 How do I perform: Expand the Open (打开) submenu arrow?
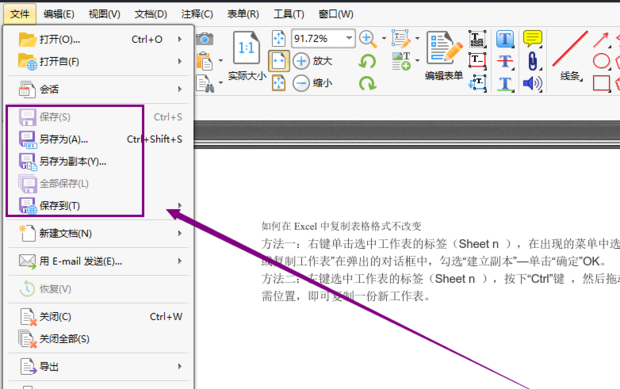coord(180,39)
